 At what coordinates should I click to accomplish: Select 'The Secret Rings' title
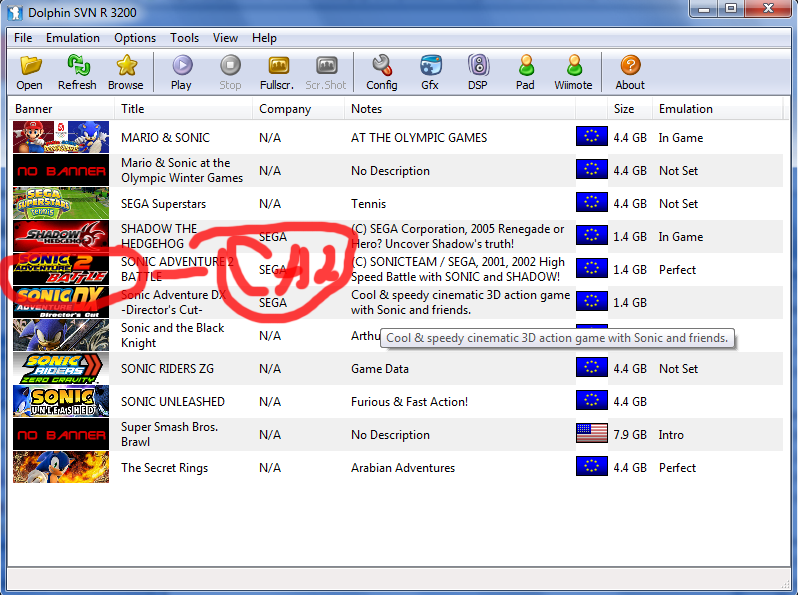point(164,468)
